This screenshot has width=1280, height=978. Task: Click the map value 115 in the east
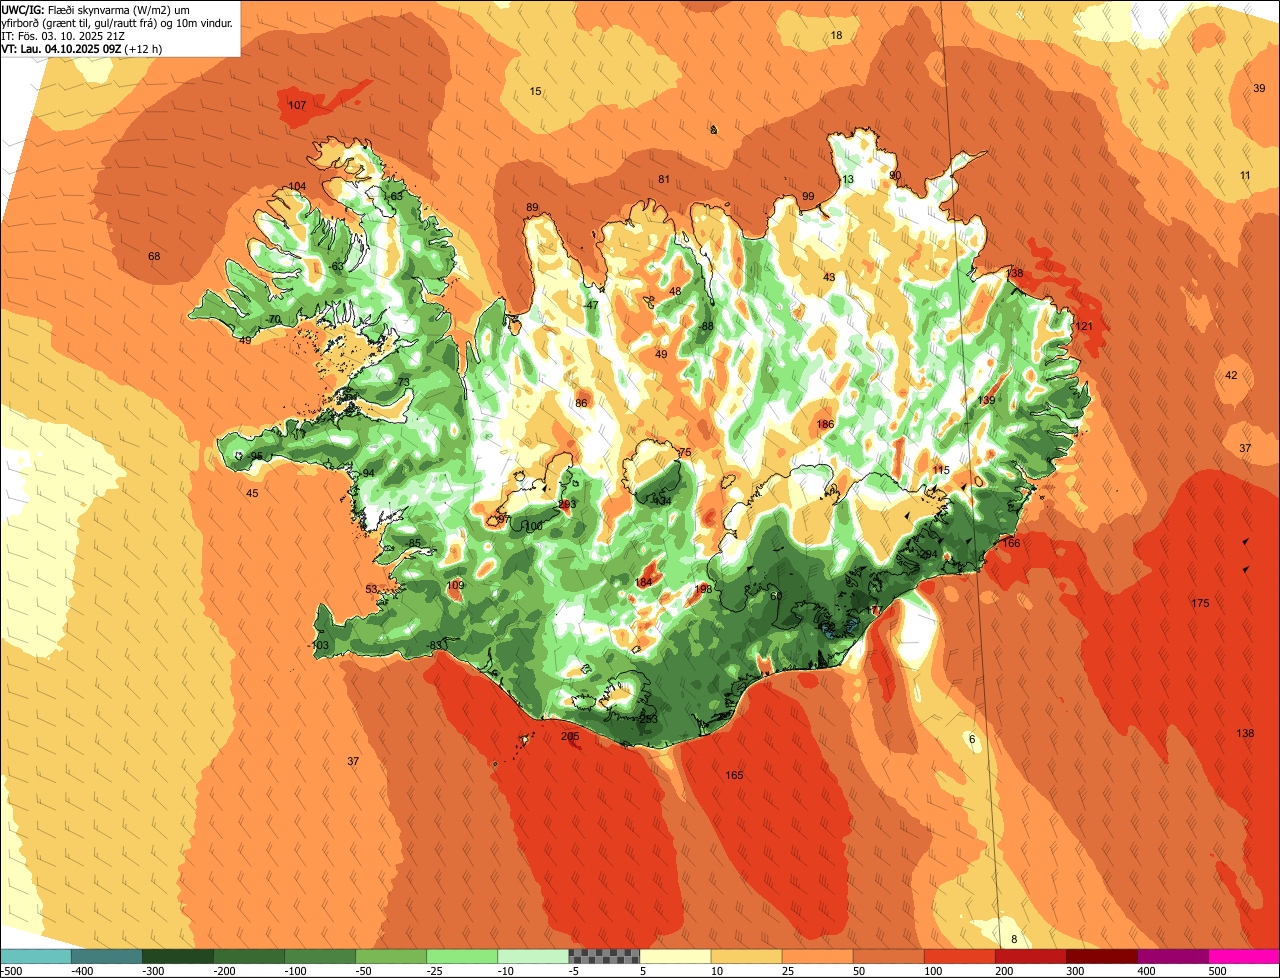941,470
